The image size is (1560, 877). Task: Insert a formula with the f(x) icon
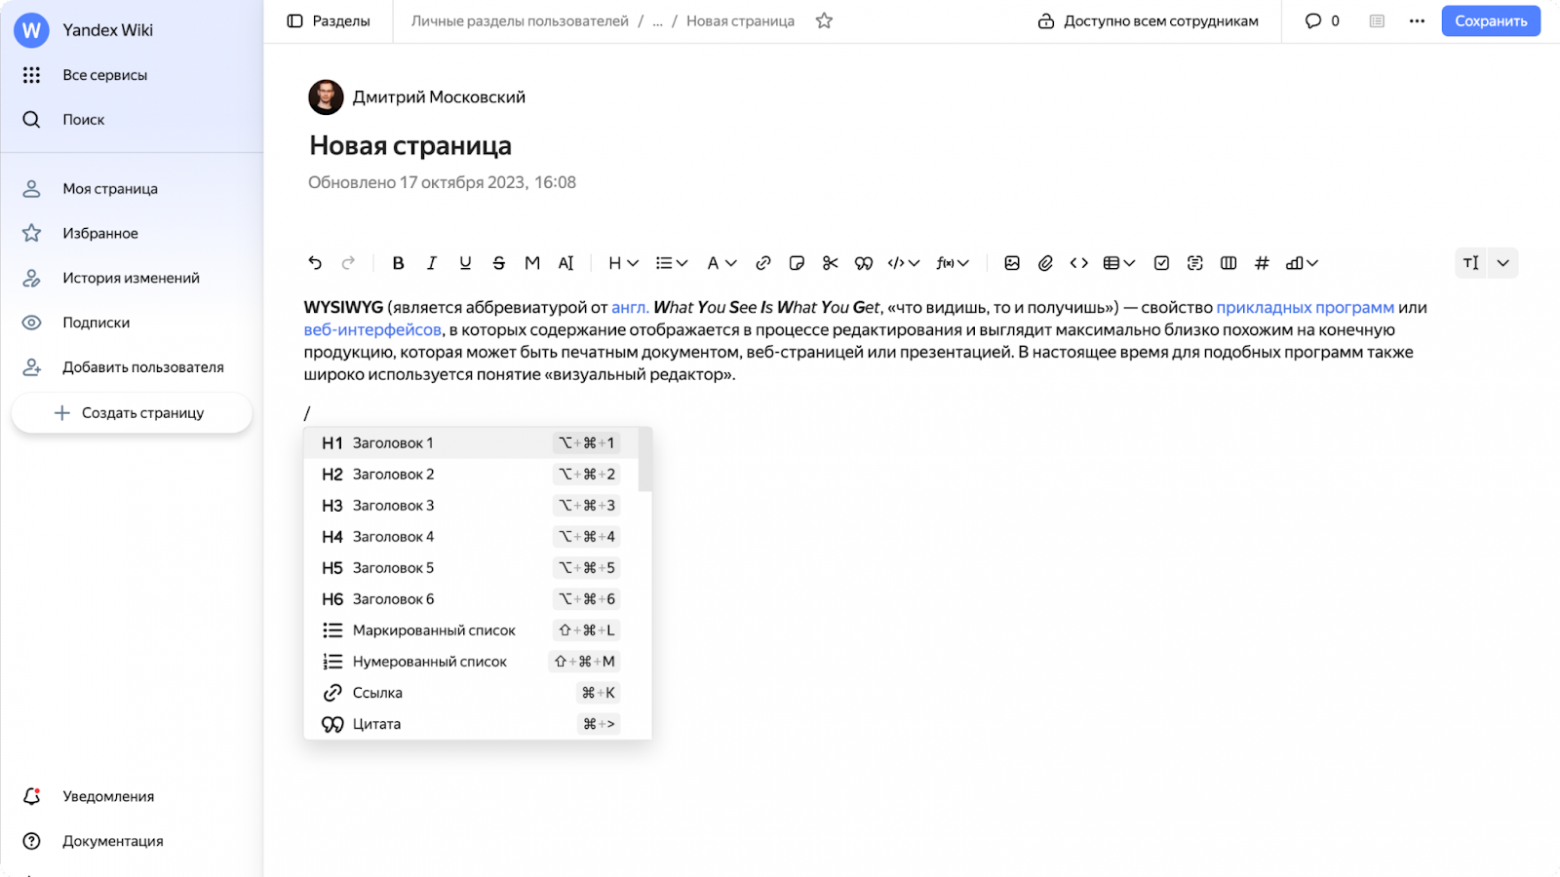click(947, 263)
